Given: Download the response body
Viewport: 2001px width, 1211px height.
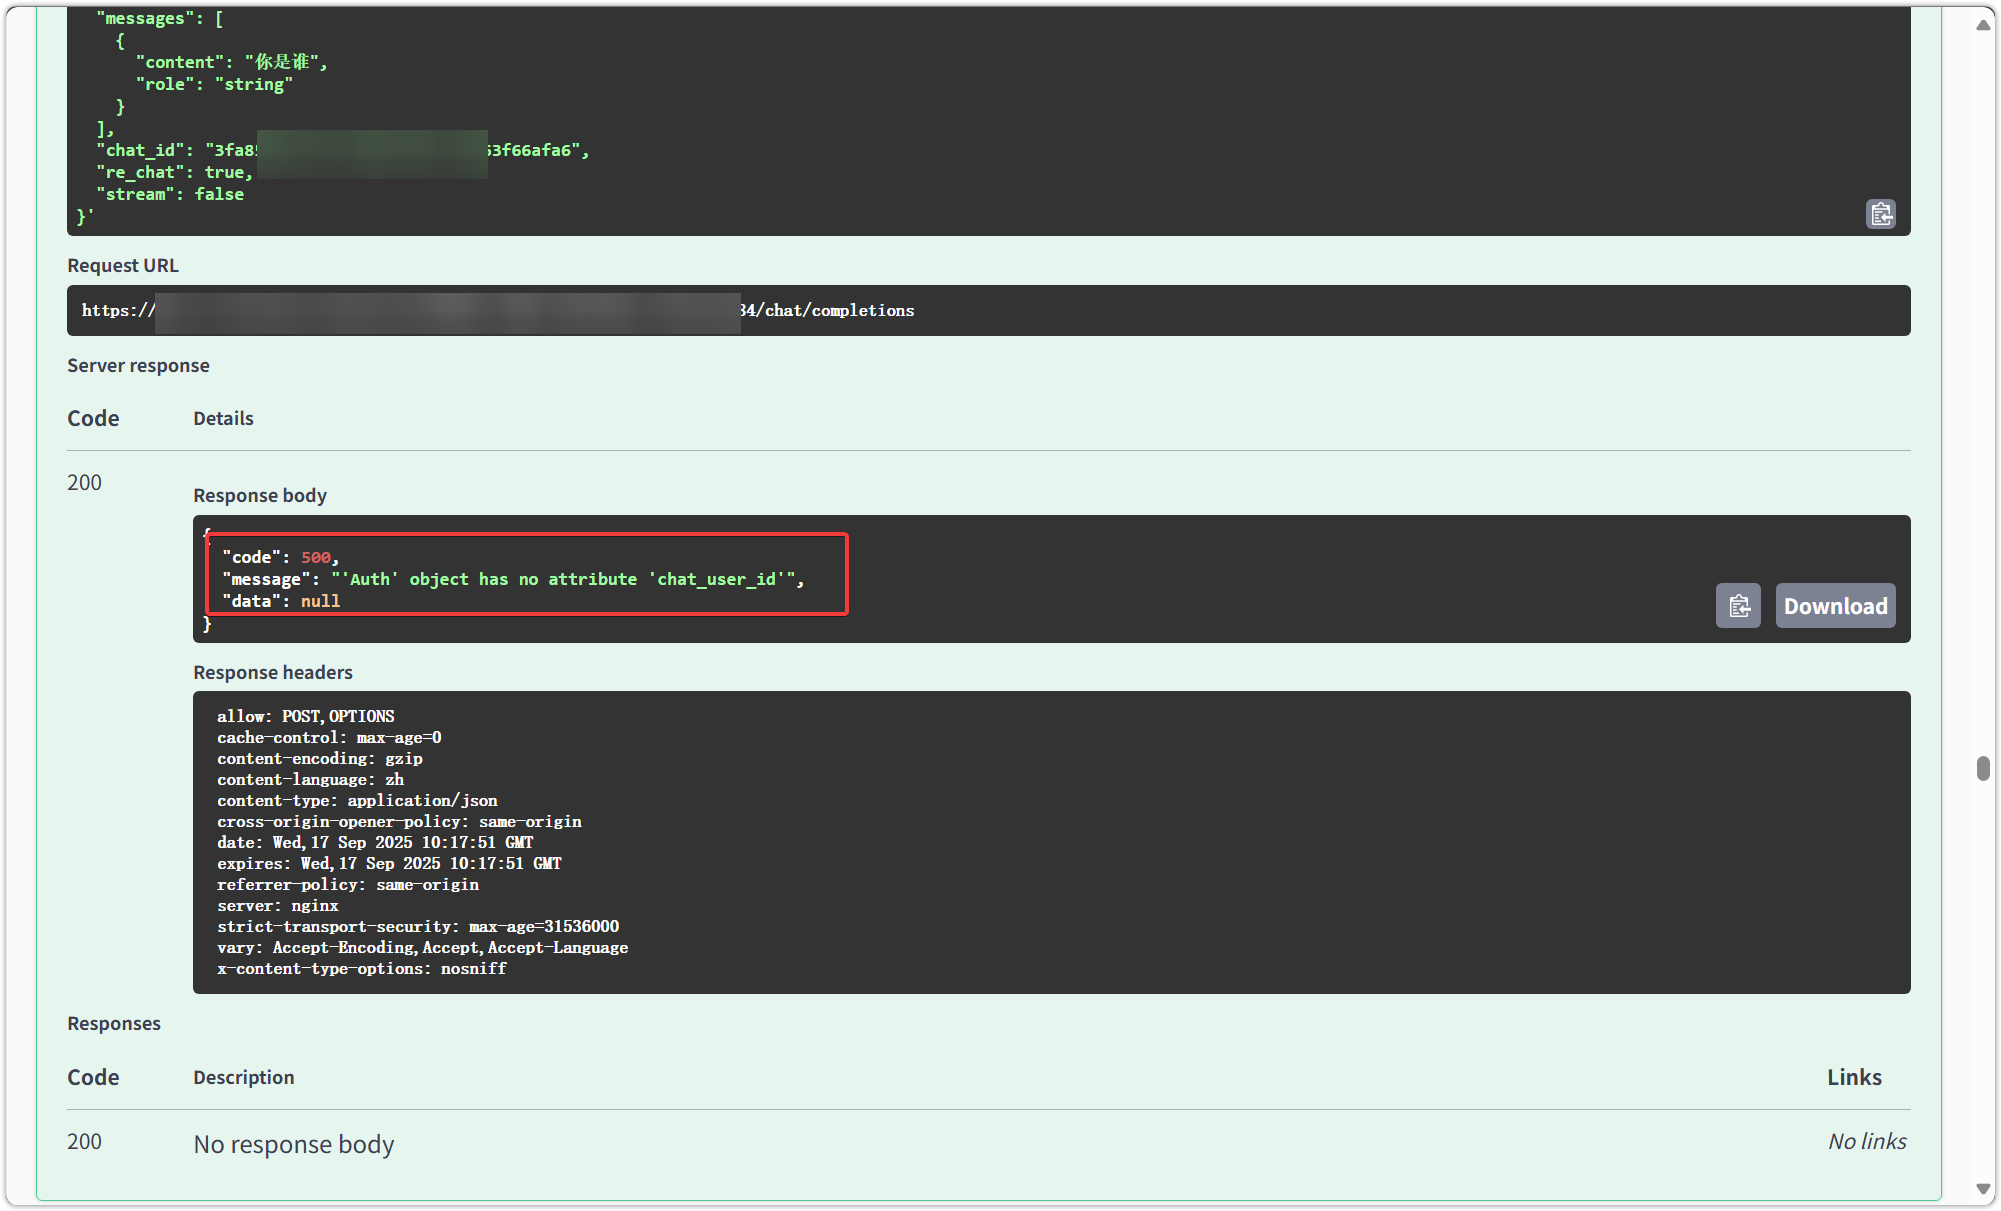Looking at the screenshot, I should pyautogui.click(x=1835, y=606).
